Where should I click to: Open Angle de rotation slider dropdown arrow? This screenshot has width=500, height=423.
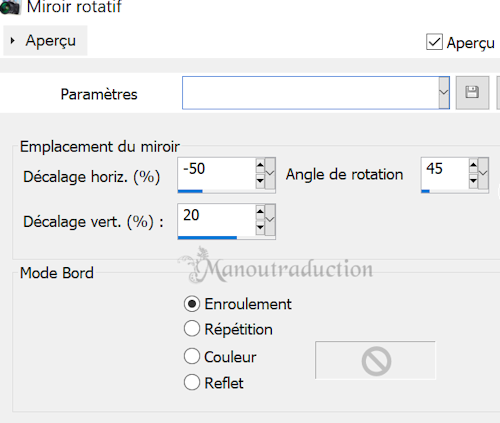483,173
